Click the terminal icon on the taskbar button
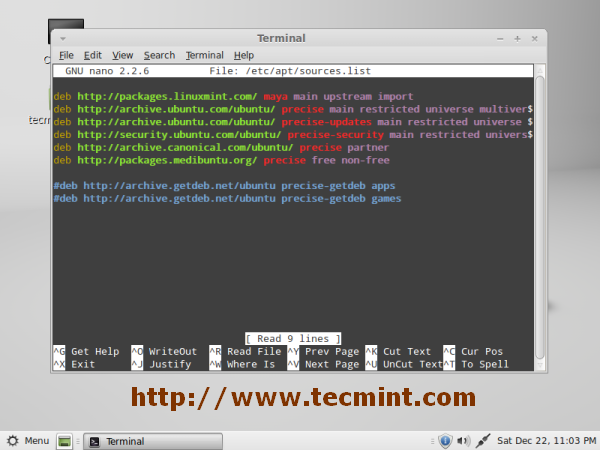The height and width of the screenshot is (450, 600). click(x=94, y=442)
